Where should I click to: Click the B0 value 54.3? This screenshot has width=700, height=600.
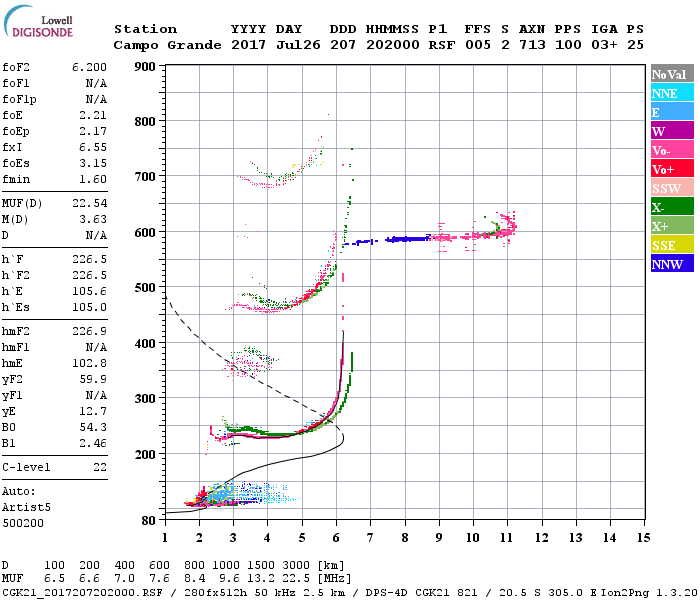pyautogui.click(x=93, y=427)
